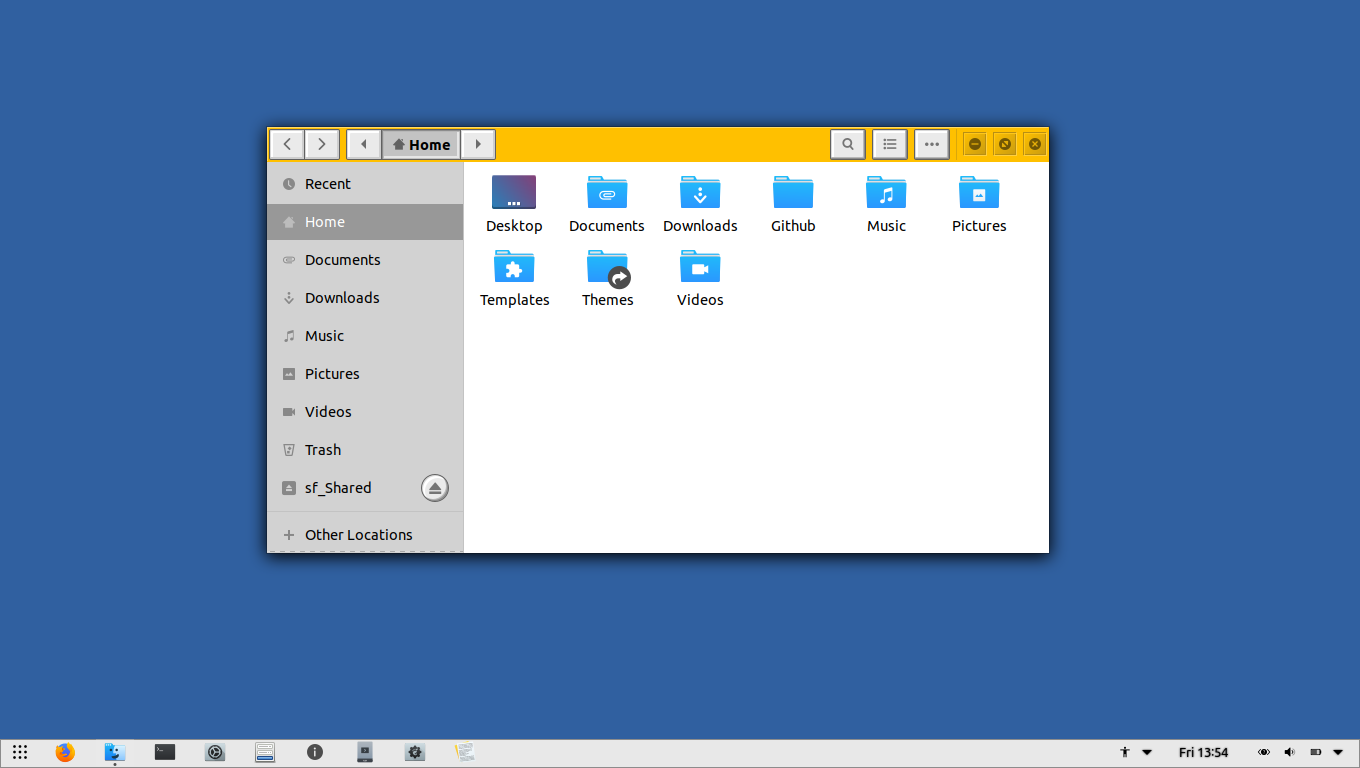Go back with the left chevron button
The image size is (1360, 768).
(287, 144)
